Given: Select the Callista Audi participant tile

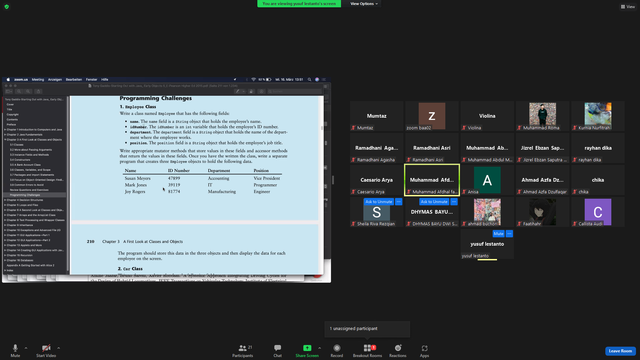Looking at the screenshot, I should click(x=598, y=212).
